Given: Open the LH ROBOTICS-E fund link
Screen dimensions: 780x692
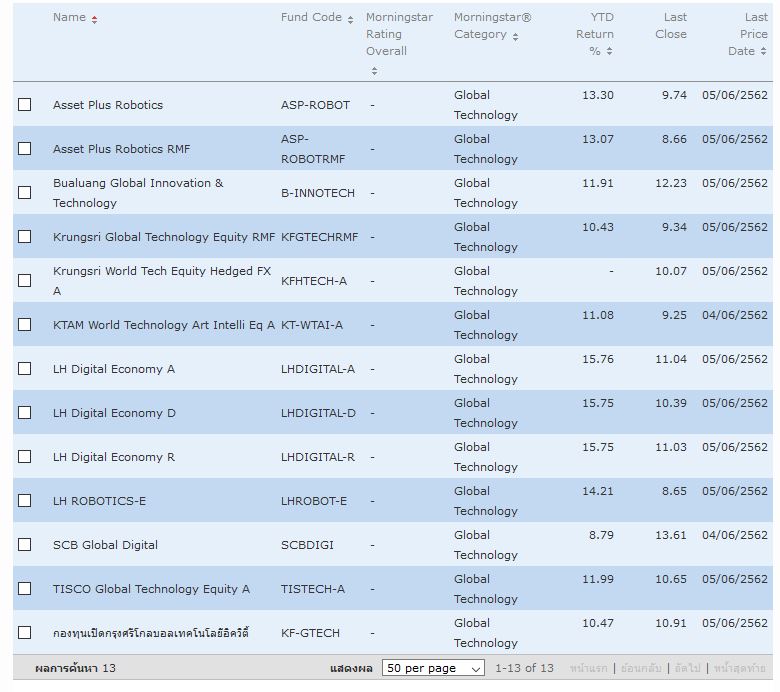Looking at the screenshot, I should click(99, 501).
